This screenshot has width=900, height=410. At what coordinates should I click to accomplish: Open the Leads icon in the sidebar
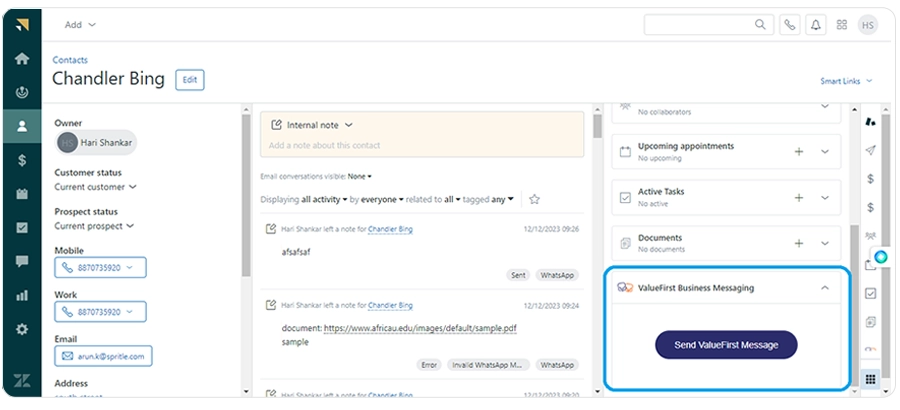click(22, 92)
